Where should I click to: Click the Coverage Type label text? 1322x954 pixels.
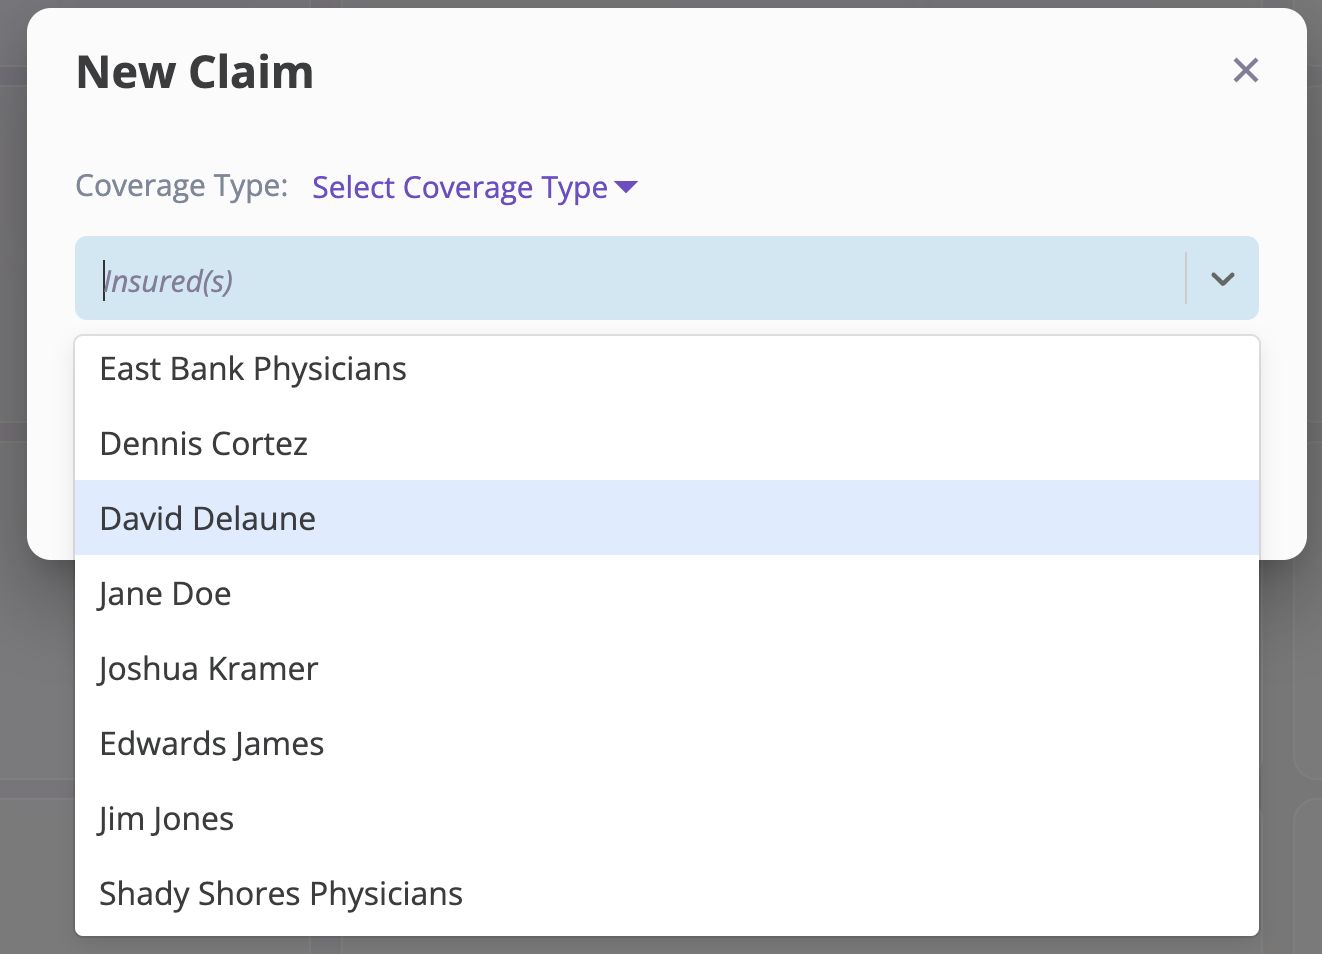pyautogui.click(x=182, y=186)
